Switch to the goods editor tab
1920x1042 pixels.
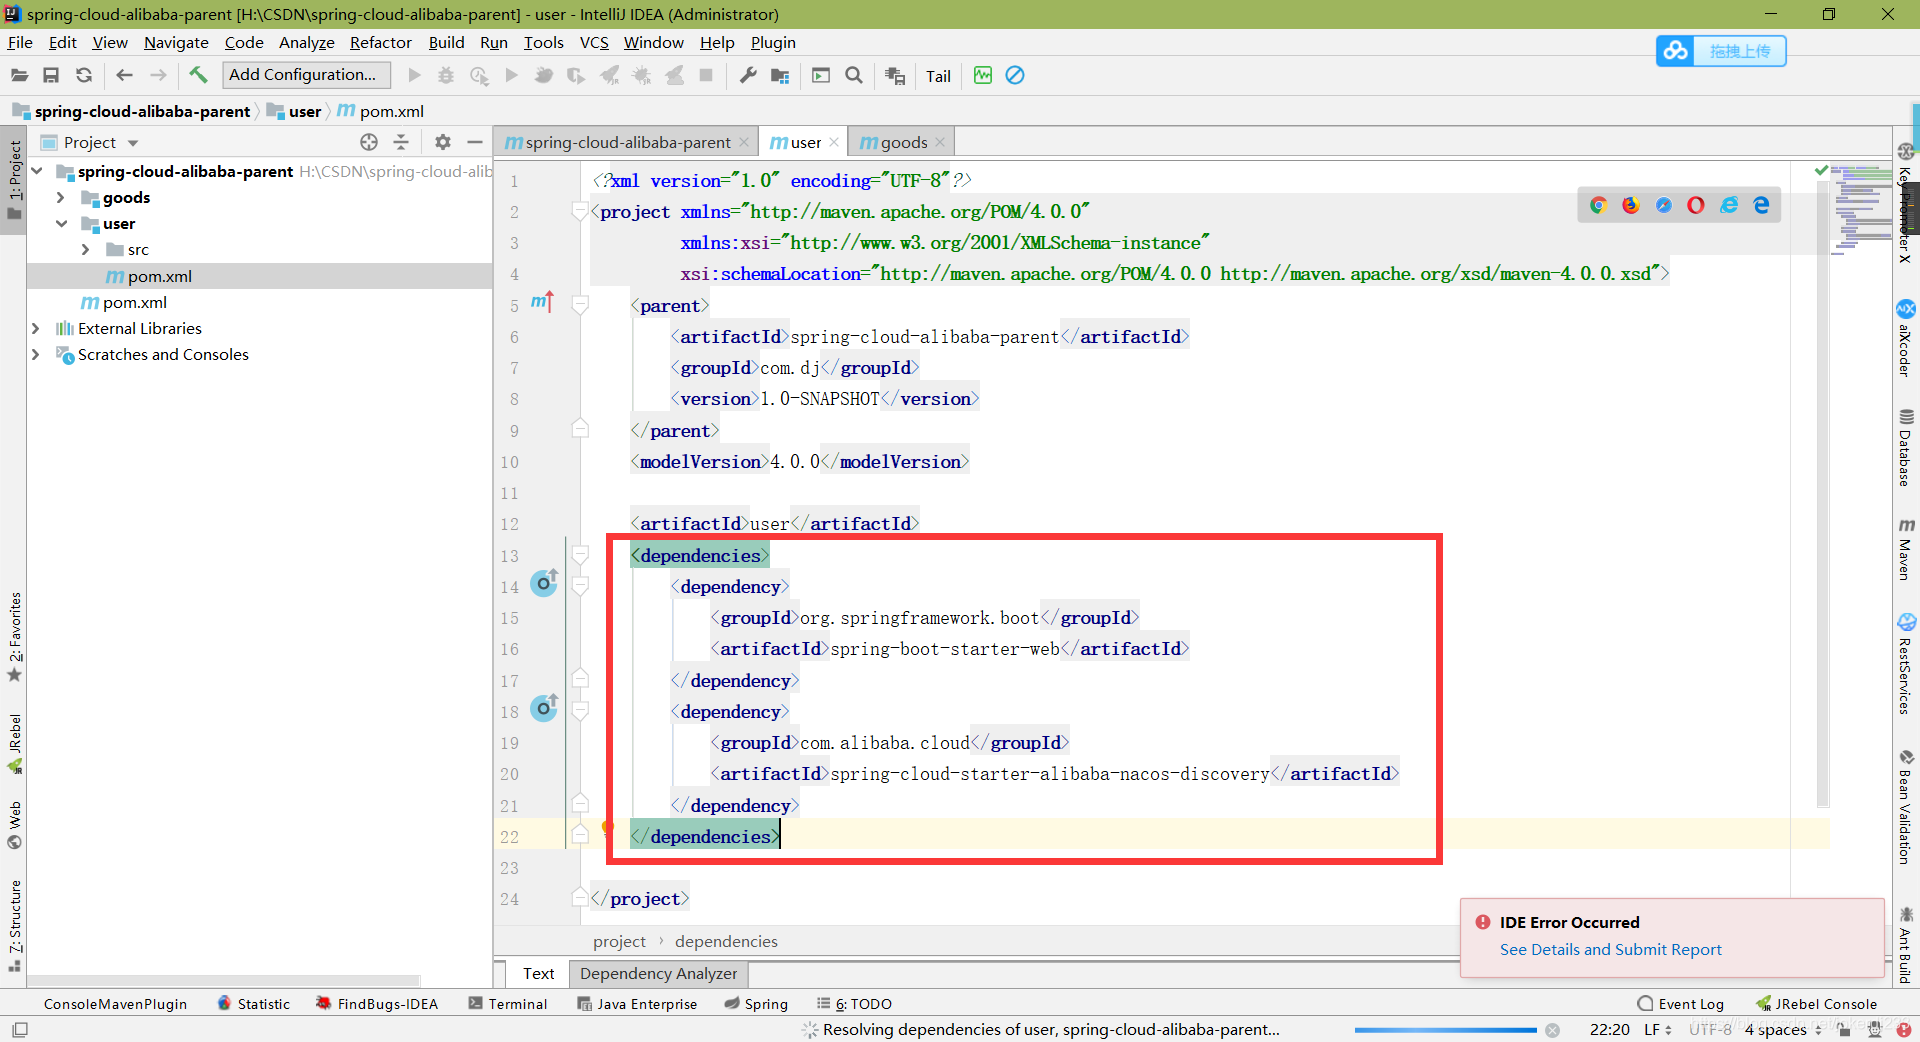click(x=903, y=142)
